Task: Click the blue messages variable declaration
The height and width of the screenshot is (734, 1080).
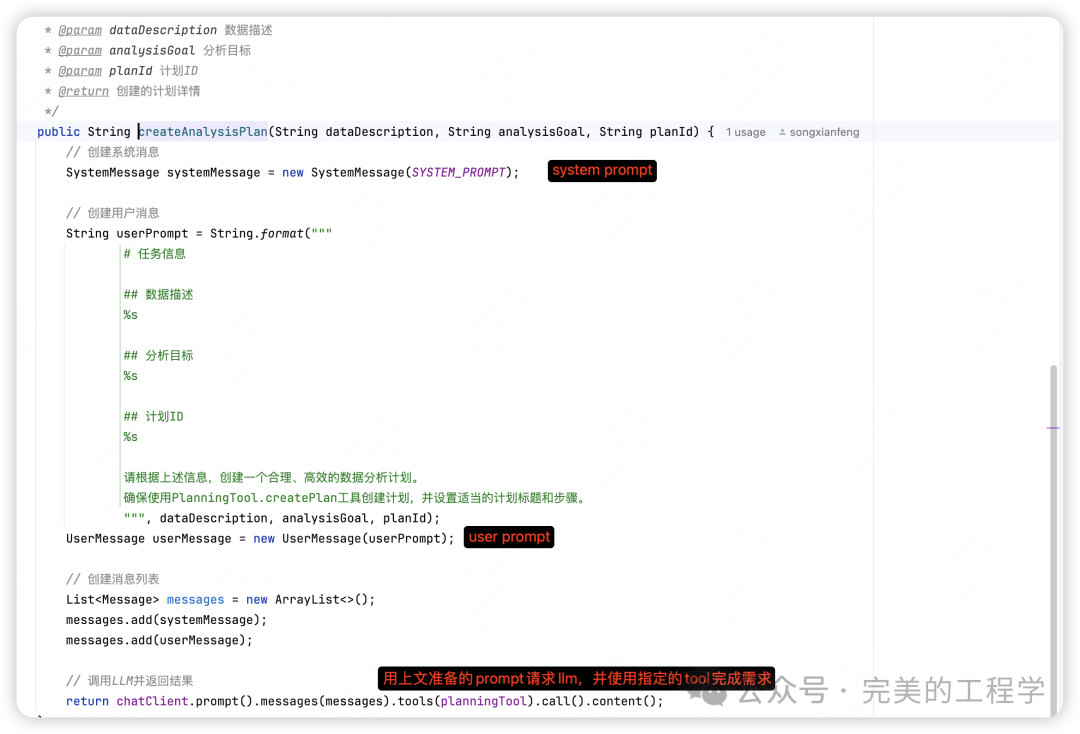Action: click(195, 600)
